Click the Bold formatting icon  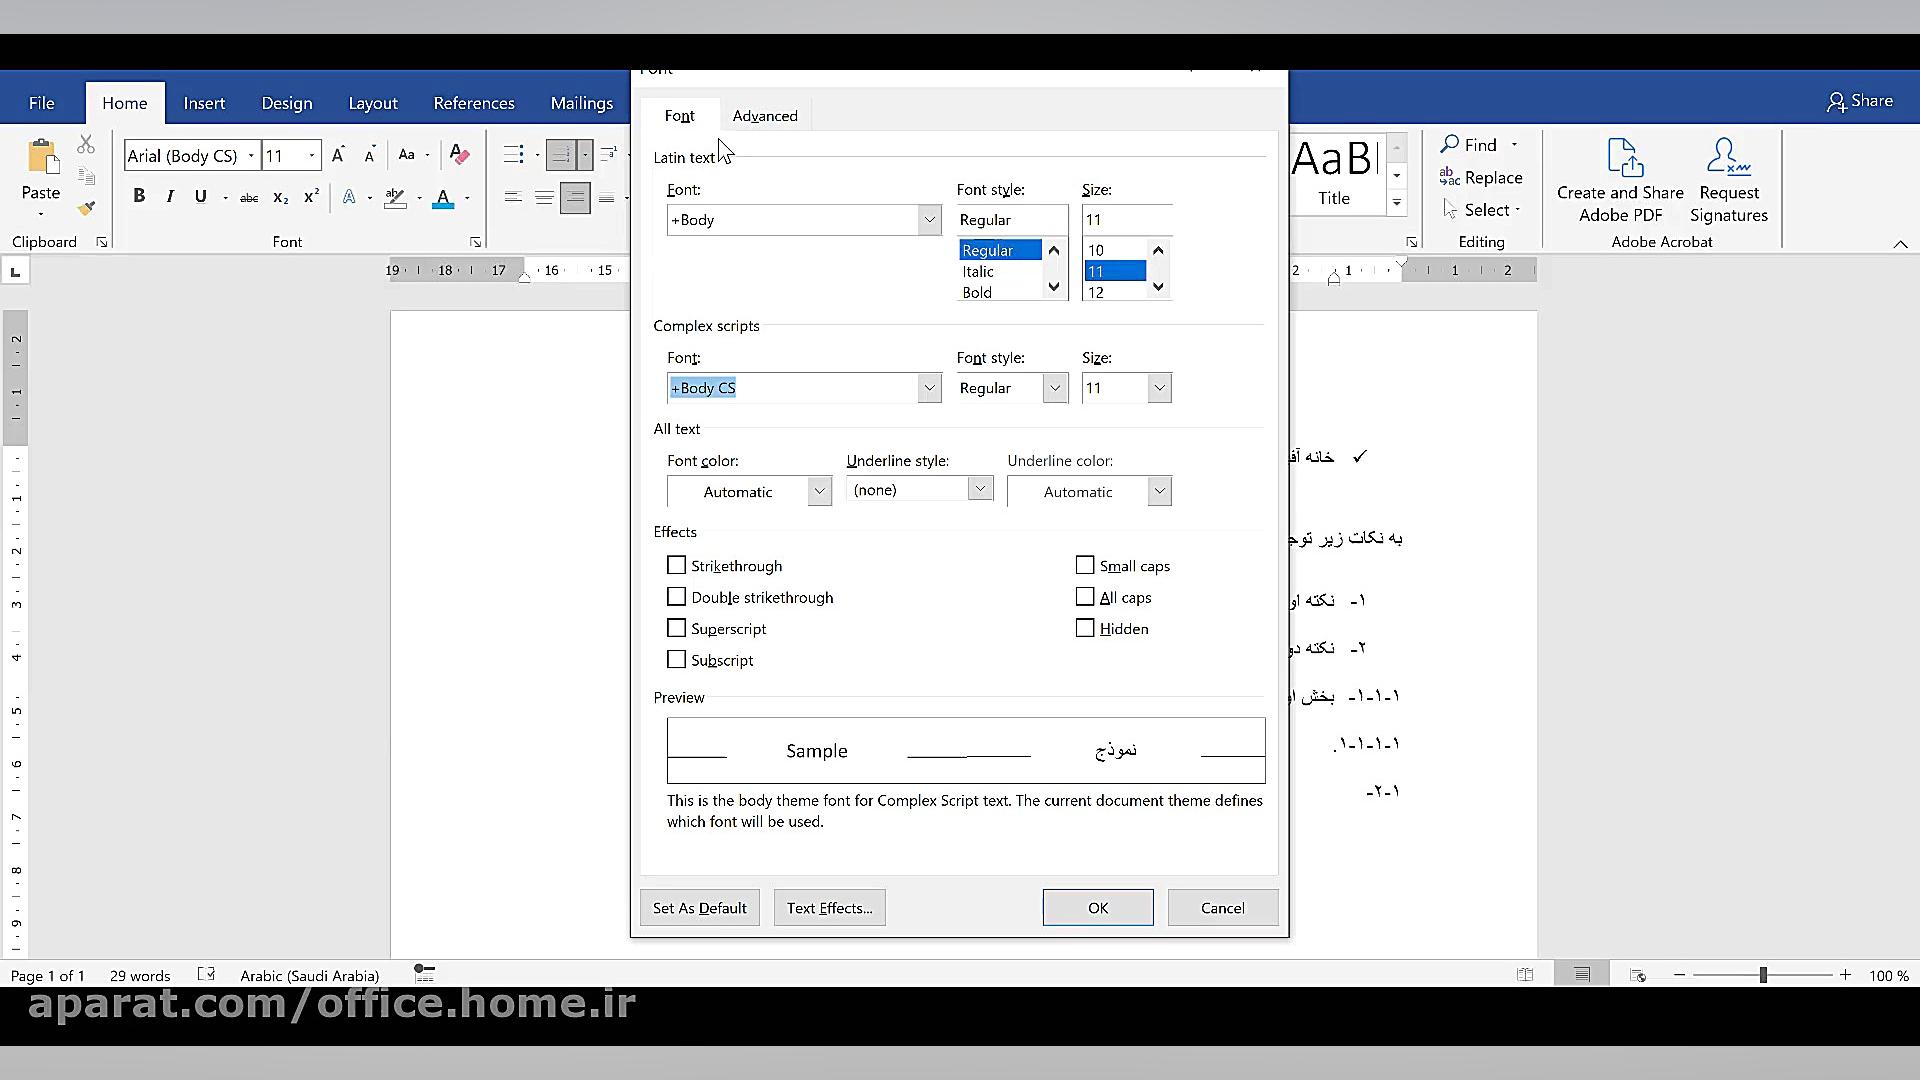pyautogui.click(x=139, y=197)
